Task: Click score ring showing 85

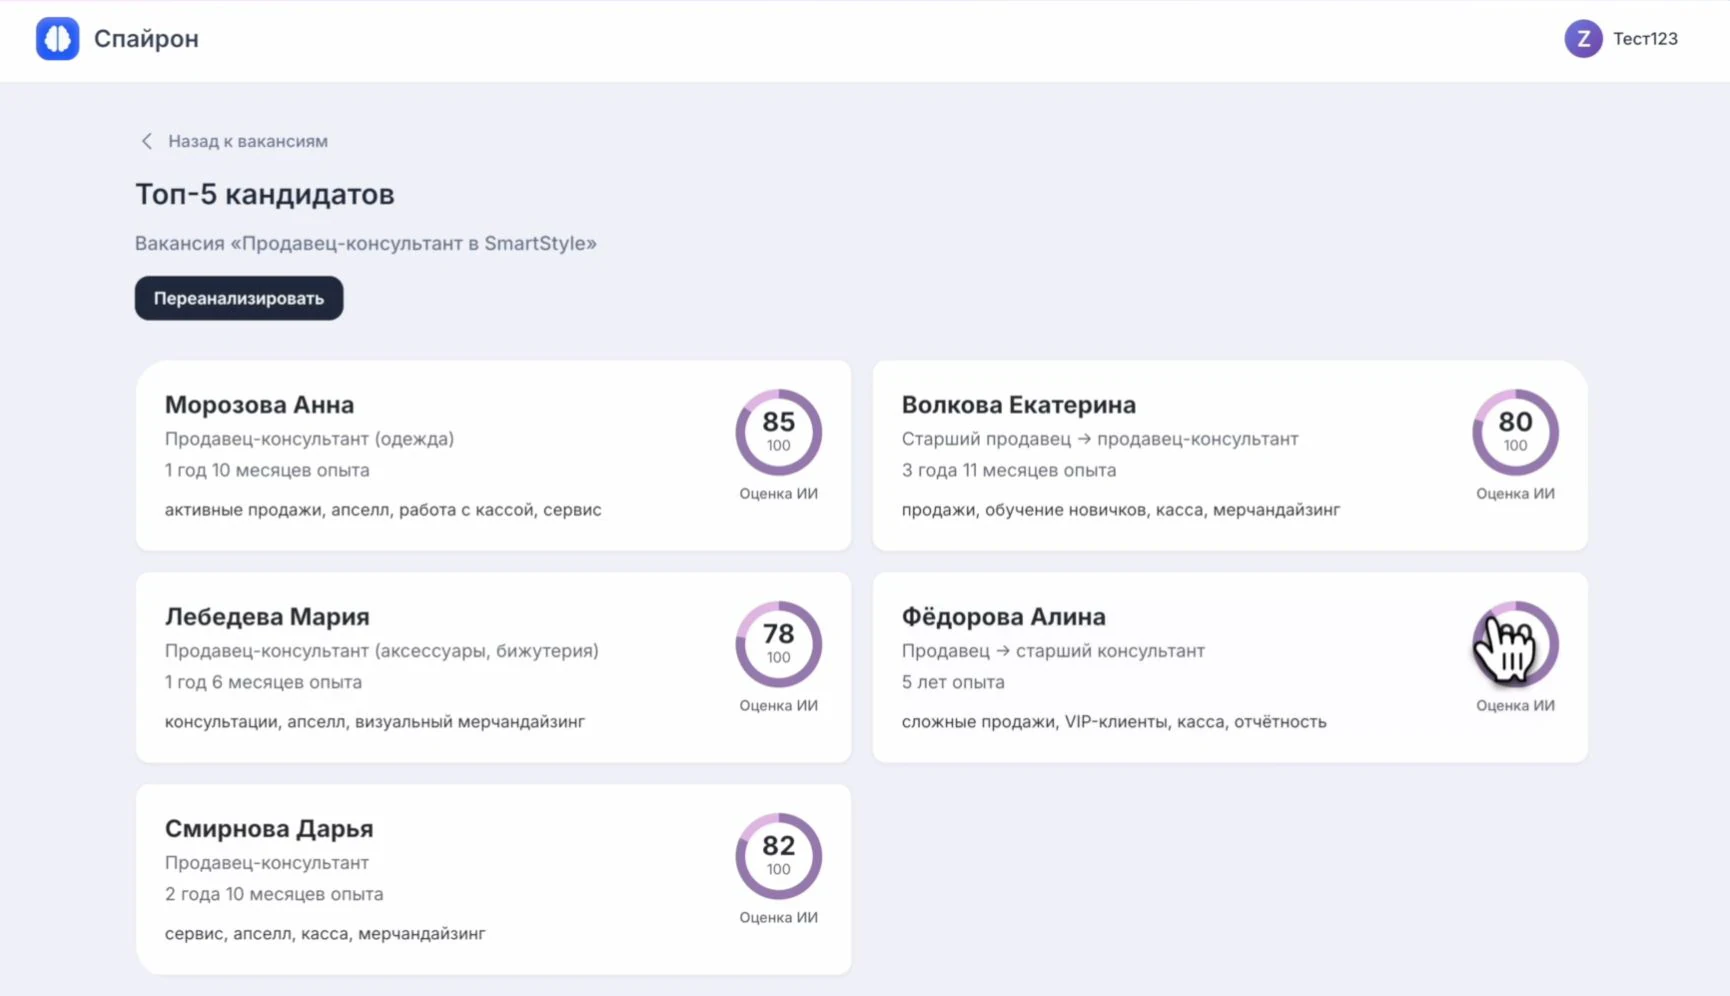Action: pos(778,432)
